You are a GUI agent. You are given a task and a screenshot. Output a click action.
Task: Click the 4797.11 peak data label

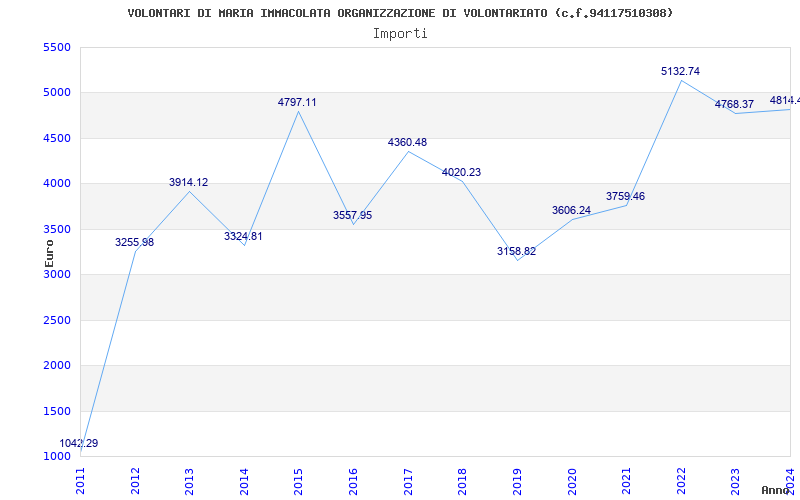[x=297, y=103]
